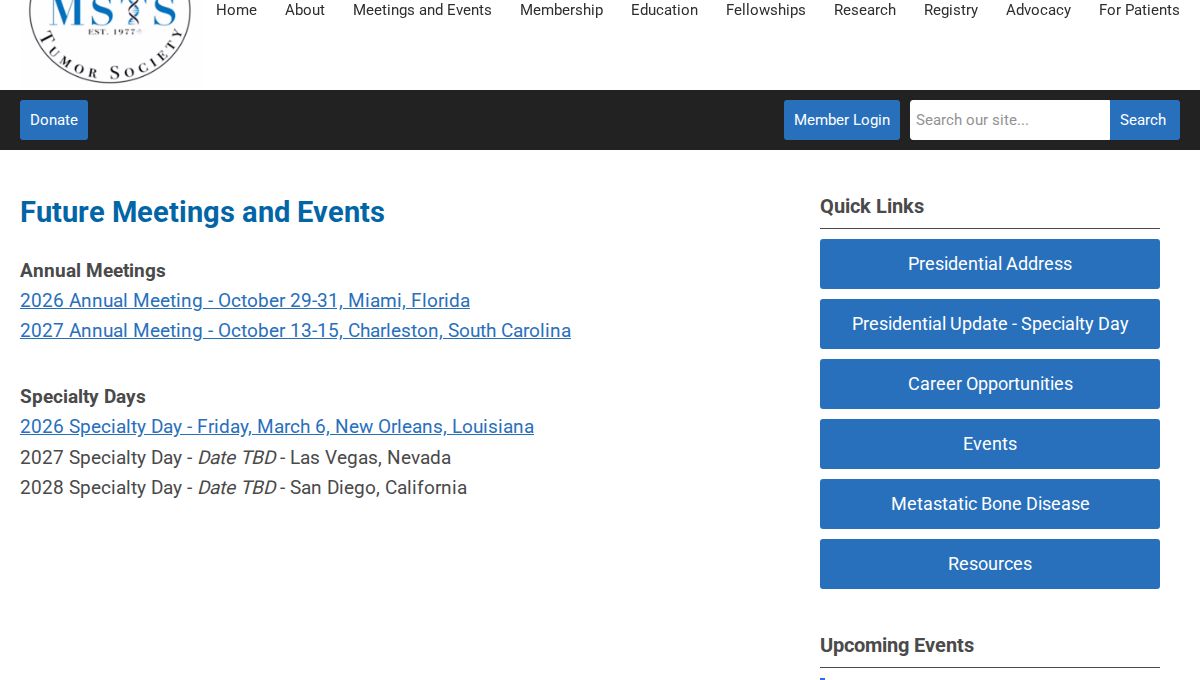Image resolution: width=1200 pixels, height=680 pixels.
Task: Click the Search button
Action: pyautogui.click(x=1145, y=120)
